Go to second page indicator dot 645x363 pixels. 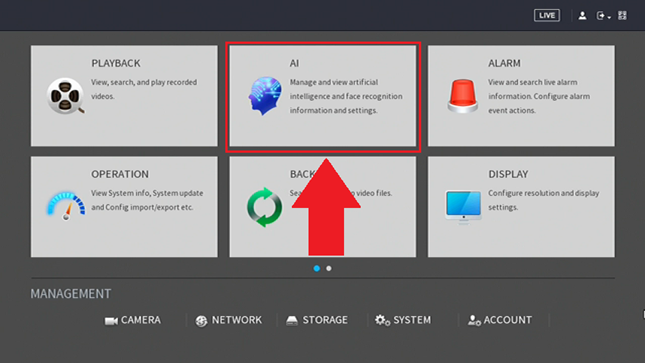(x=329, y=268)
